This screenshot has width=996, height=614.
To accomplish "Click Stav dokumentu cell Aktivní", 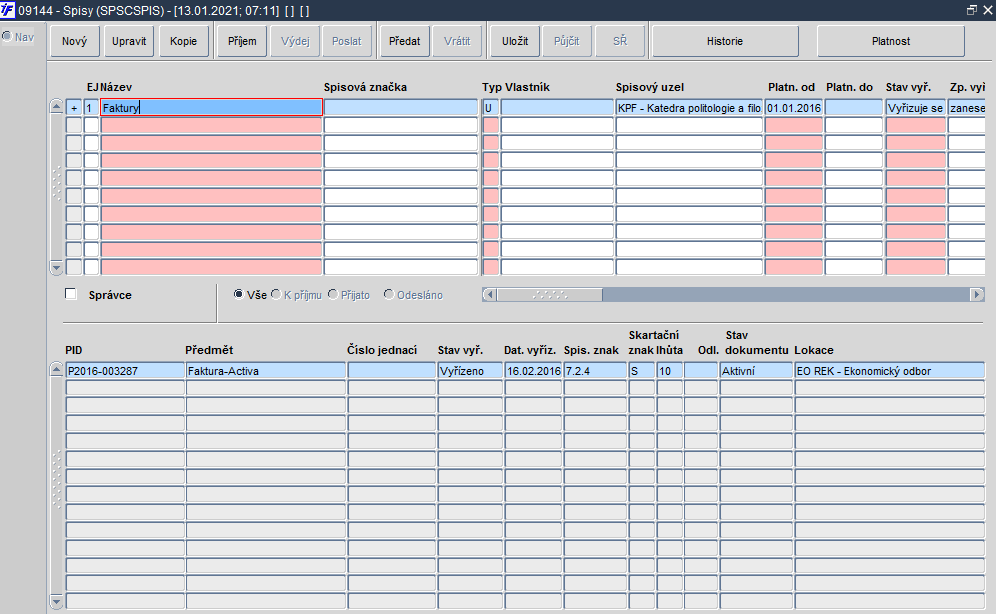I will (x=756, y=371).
